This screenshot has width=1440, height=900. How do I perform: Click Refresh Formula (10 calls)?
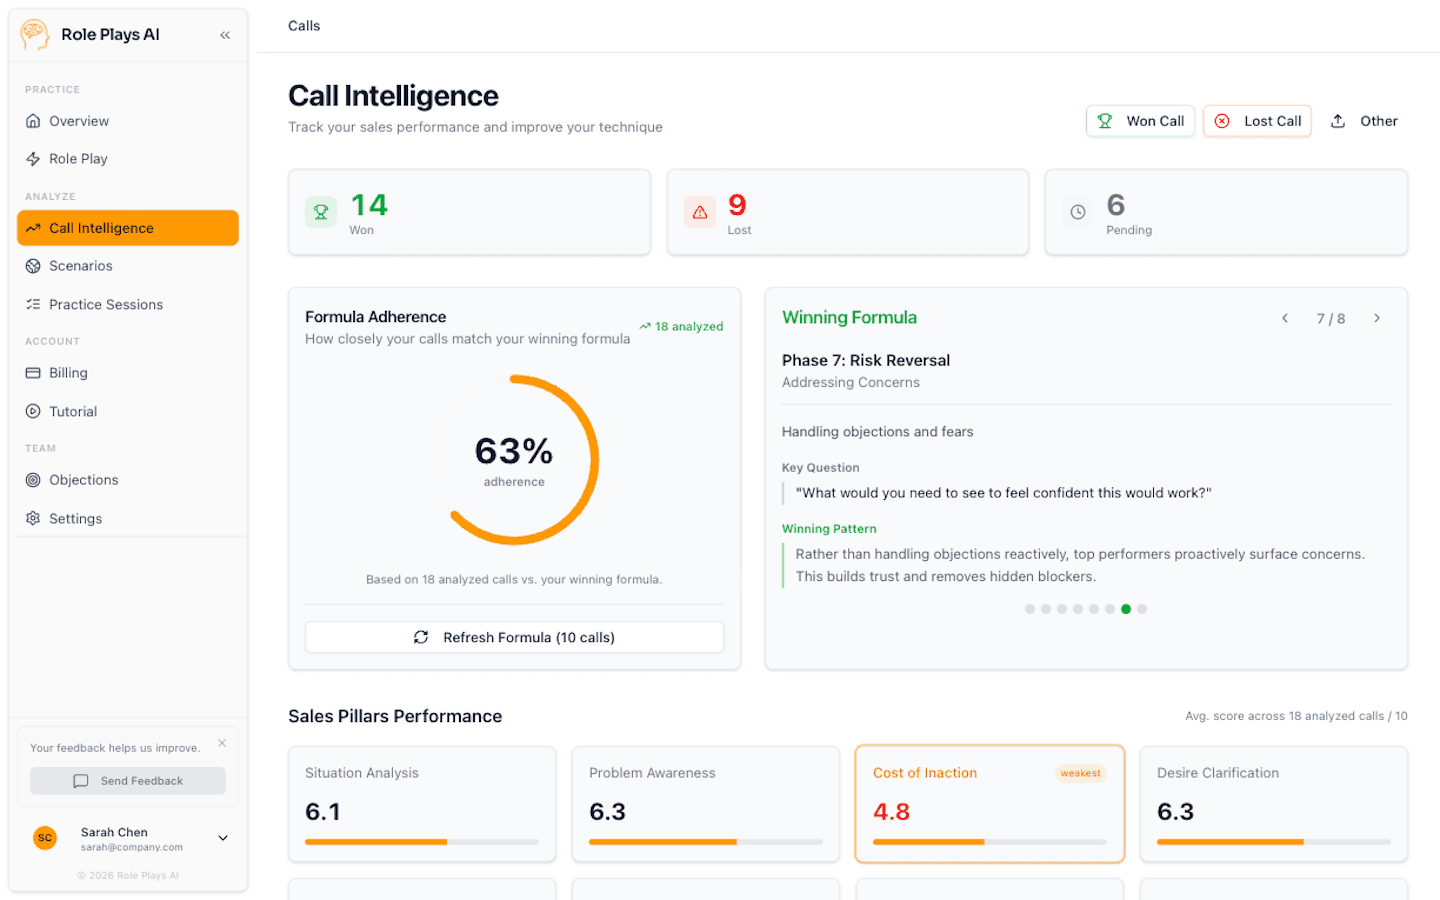coord(514,637)
